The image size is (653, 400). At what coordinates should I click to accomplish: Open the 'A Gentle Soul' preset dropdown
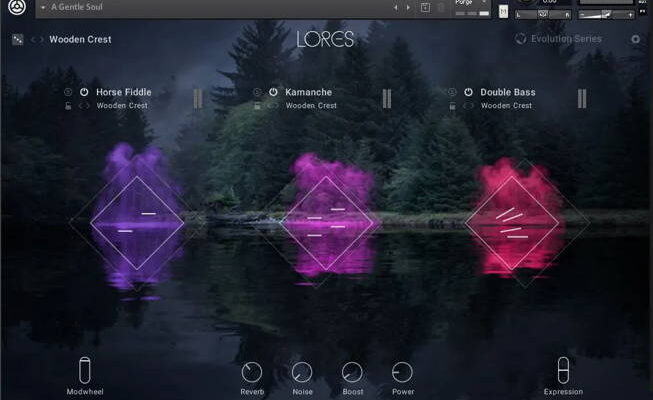[43, 7]
